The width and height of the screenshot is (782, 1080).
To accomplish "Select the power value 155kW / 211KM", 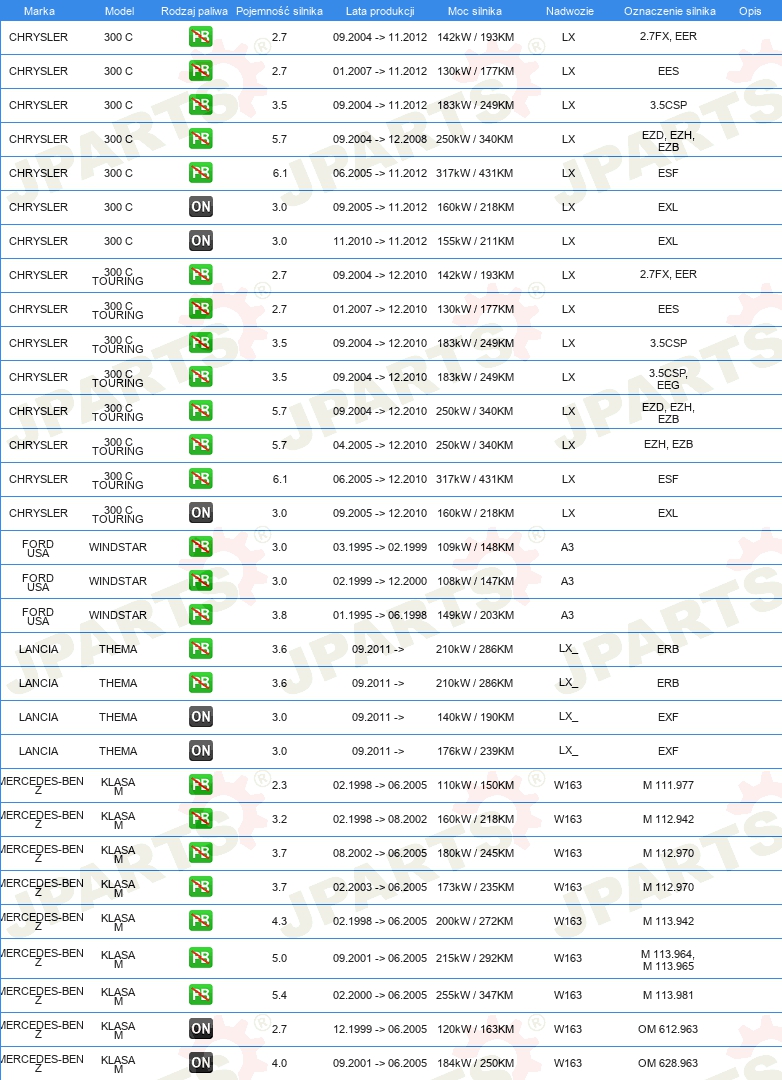I will click(x=475, y=241).
